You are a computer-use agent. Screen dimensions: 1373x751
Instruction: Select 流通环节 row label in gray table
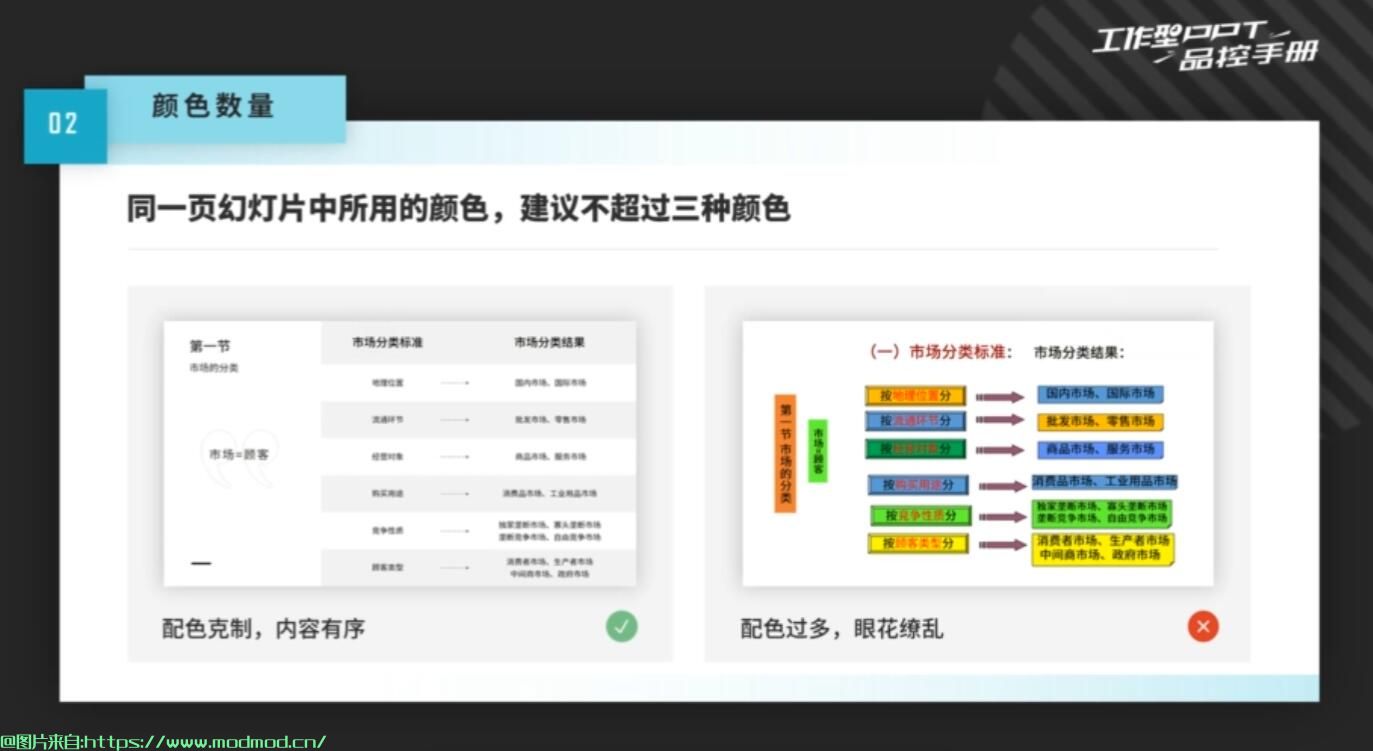coord(387,420)
